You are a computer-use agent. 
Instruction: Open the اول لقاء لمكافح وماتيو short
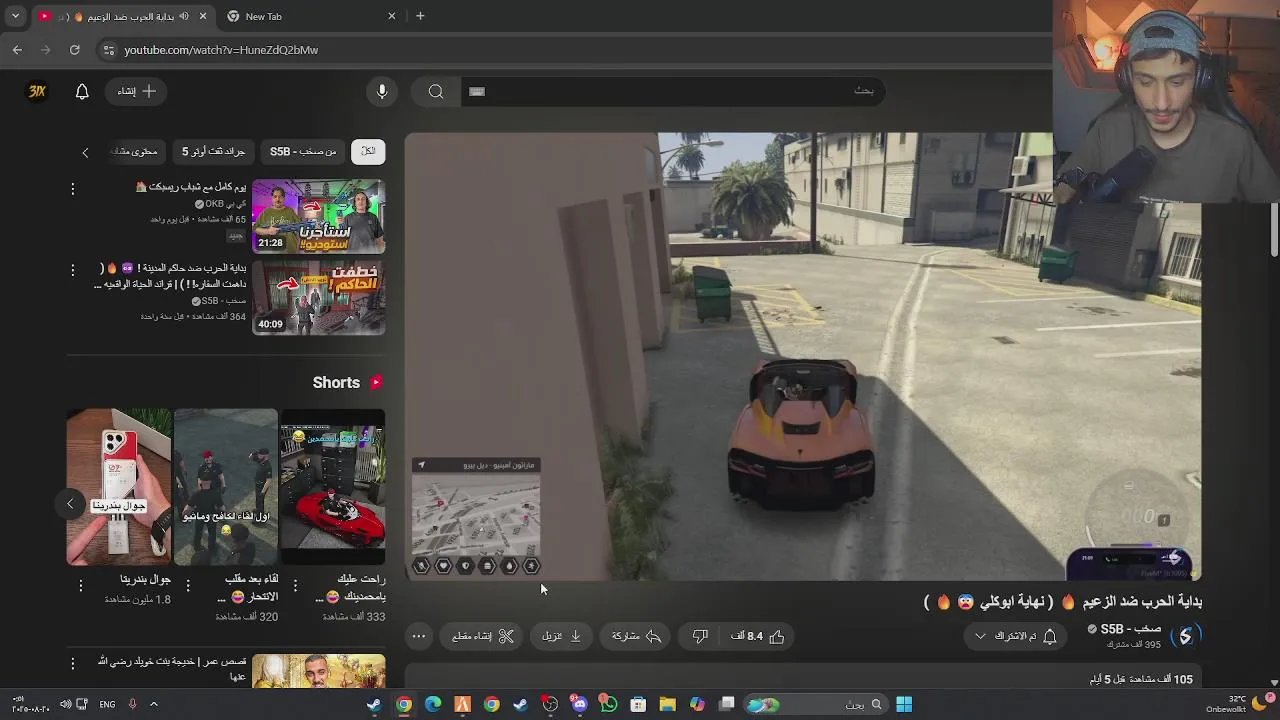coord(226,487)
